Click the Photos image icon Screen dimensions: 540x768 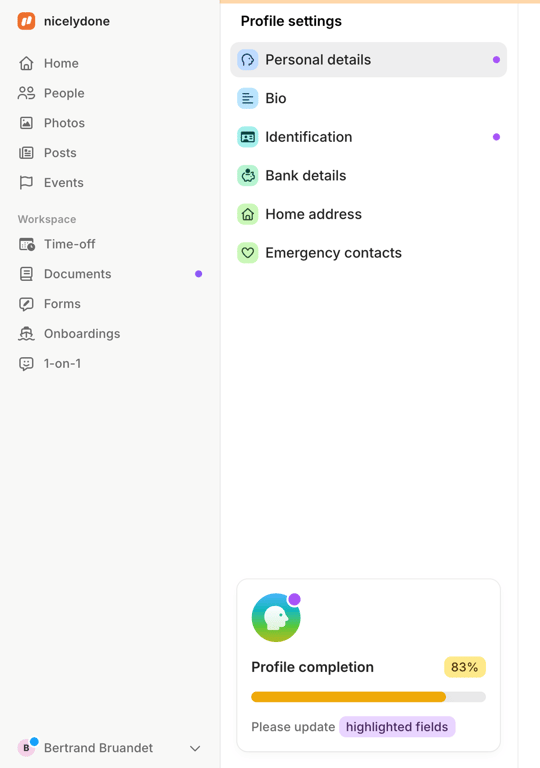point(26,123)
